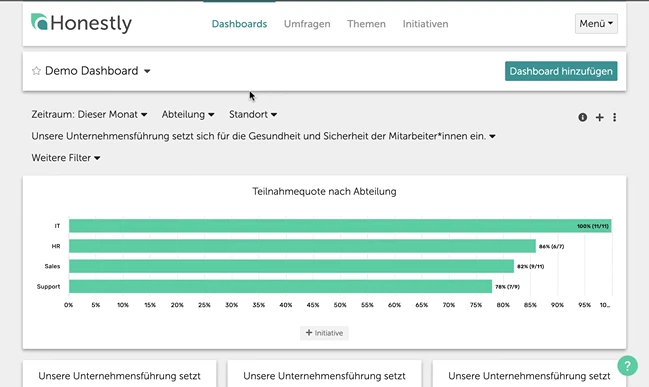This screenshot has height=387, width=649.
Task: Expand the Demo Dashboard selector
Action: pos(98,71)
